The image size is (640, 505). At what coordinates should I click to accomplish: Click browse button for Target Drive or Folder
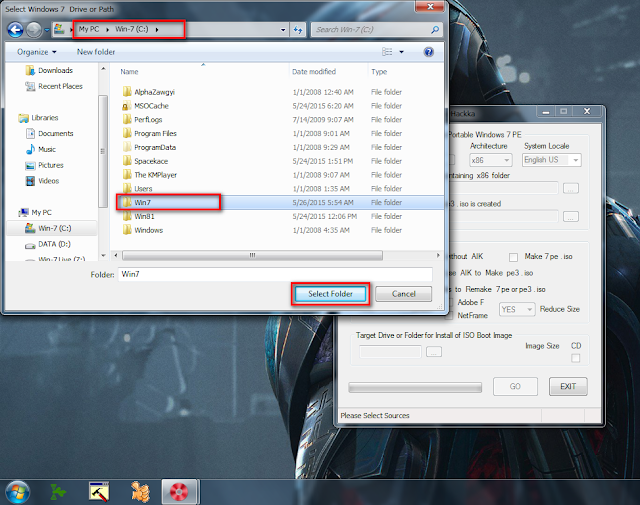click(434, 351)
